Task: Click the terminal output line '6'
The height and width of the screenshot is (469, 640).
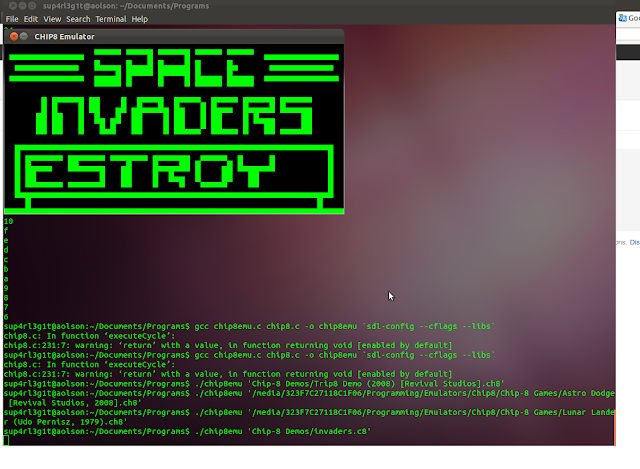Action: [6, 317]
